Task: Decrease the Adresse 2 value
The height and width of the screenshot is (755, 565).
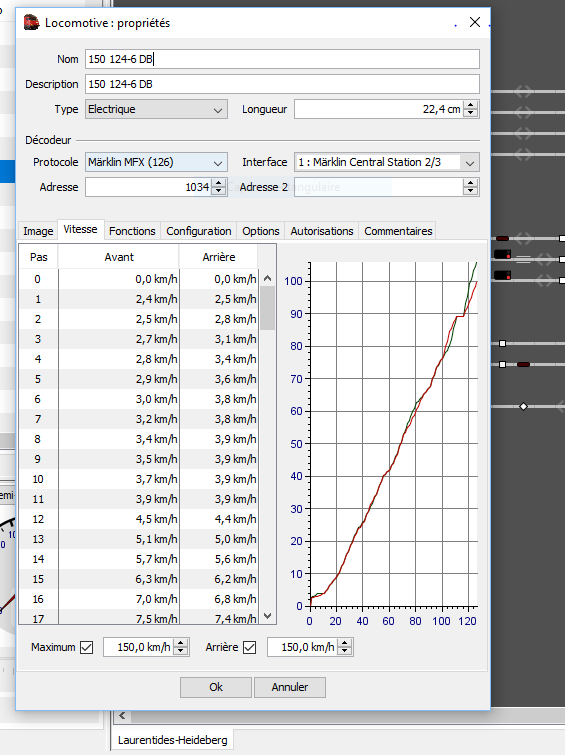Action: pos(471,192)
